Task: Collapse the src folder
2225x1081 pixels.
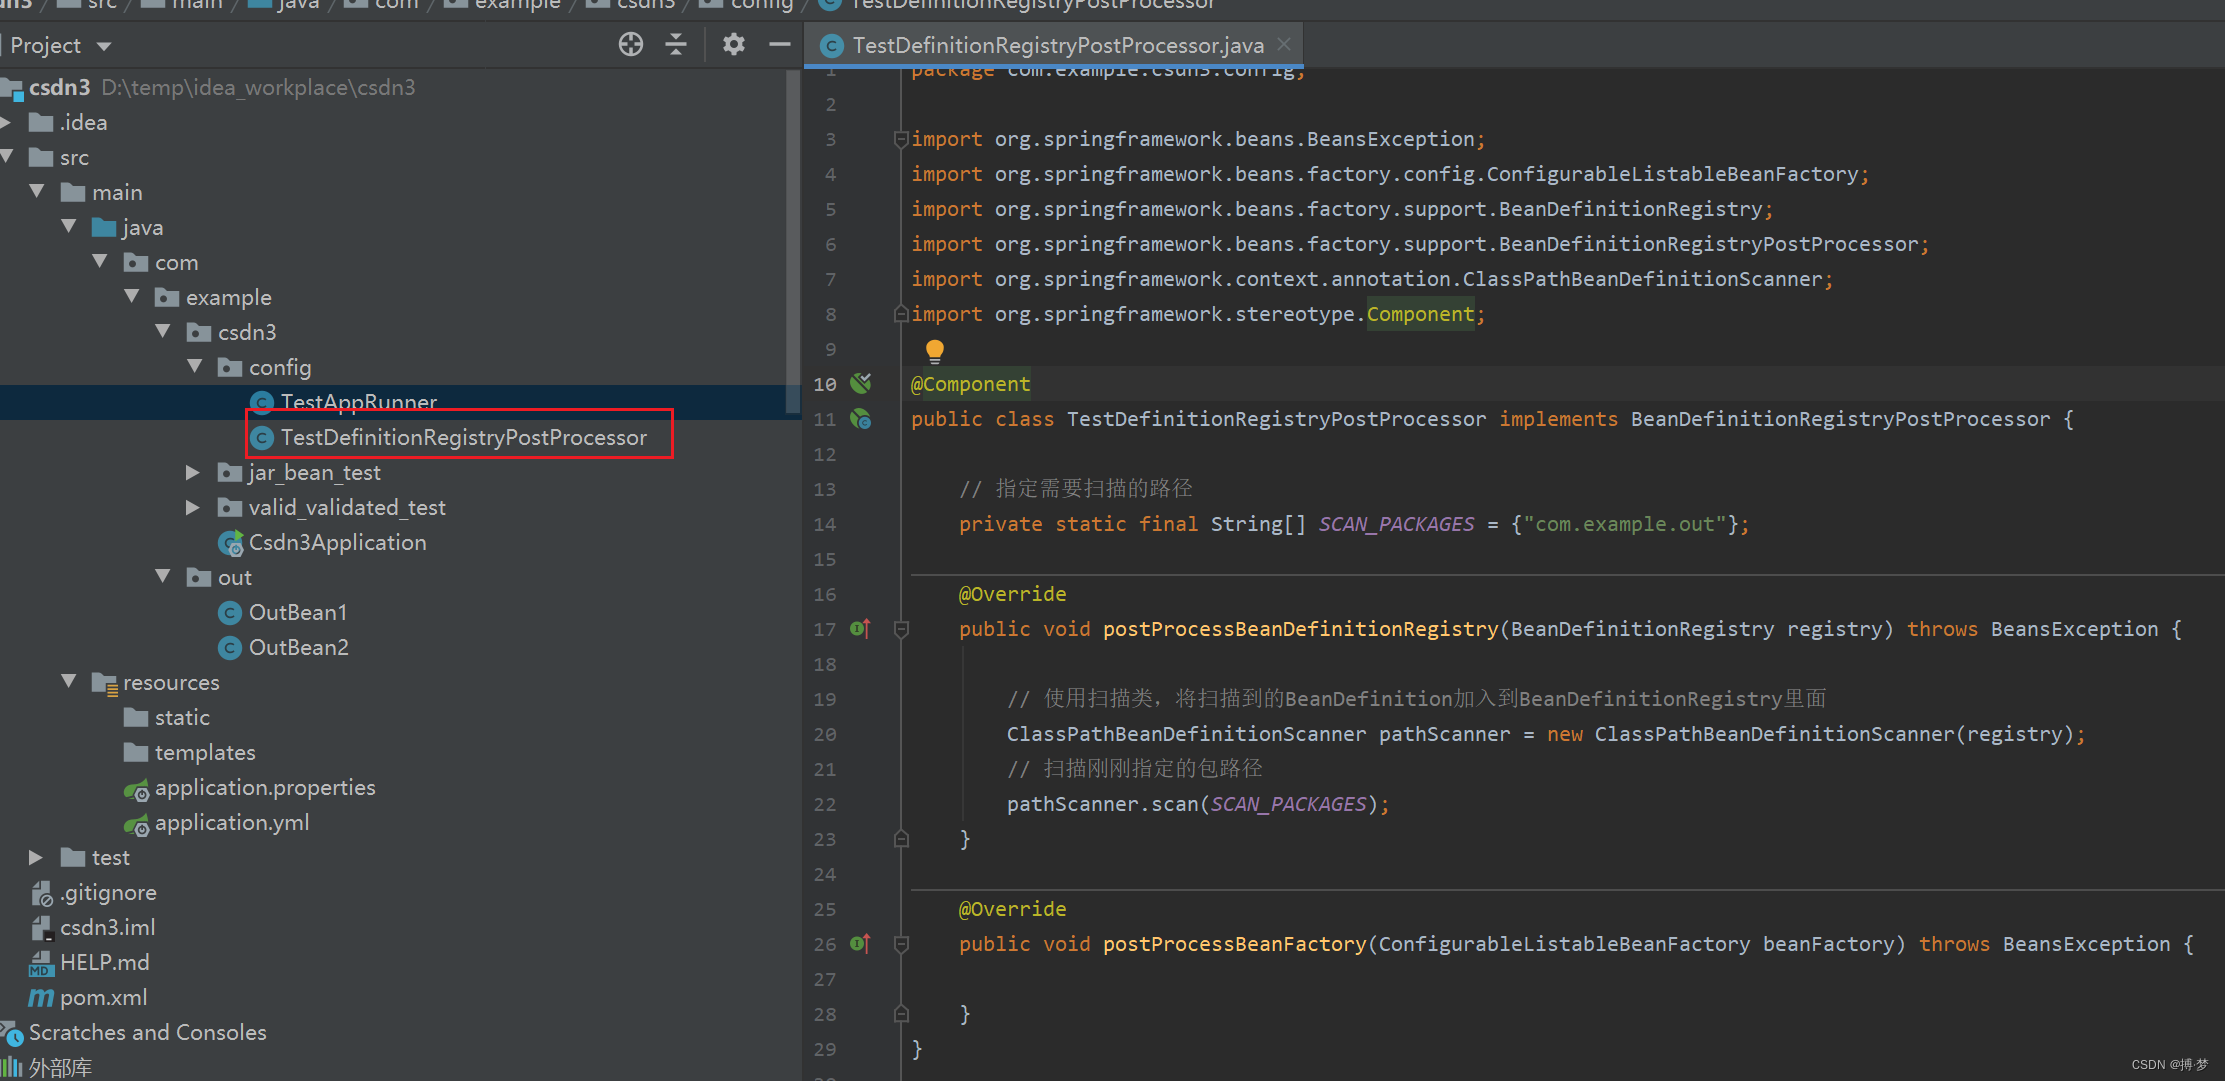Action: 8,157
